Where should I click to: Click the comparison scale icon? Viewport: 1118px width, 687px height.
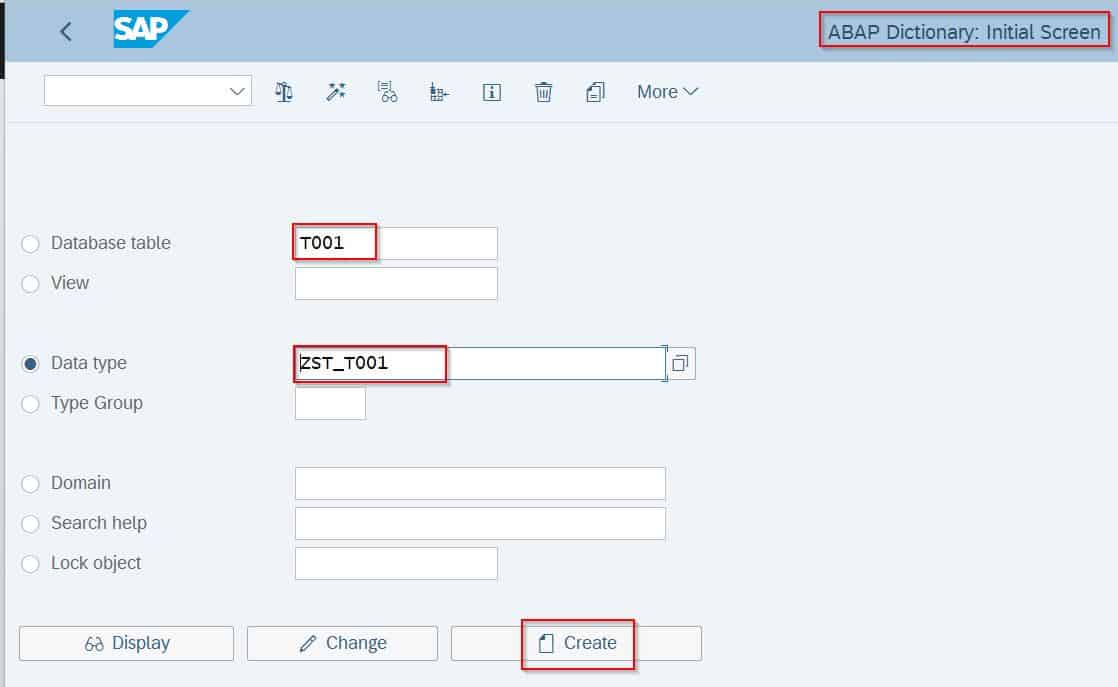point(284,91)
